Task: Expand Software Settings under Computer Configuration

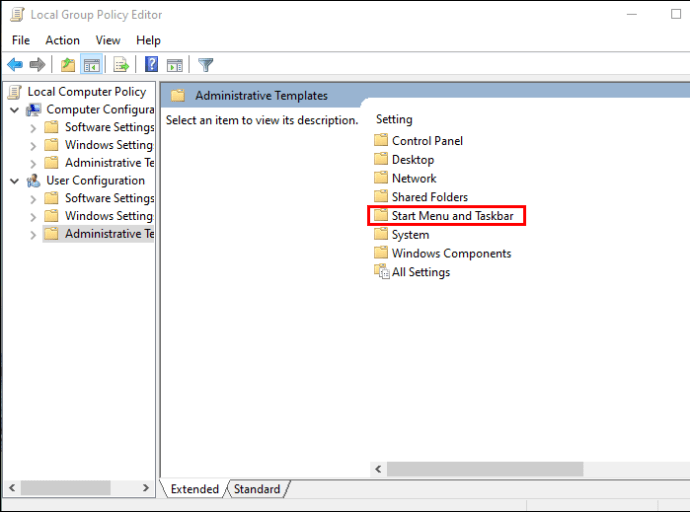Action: (33, 128)
